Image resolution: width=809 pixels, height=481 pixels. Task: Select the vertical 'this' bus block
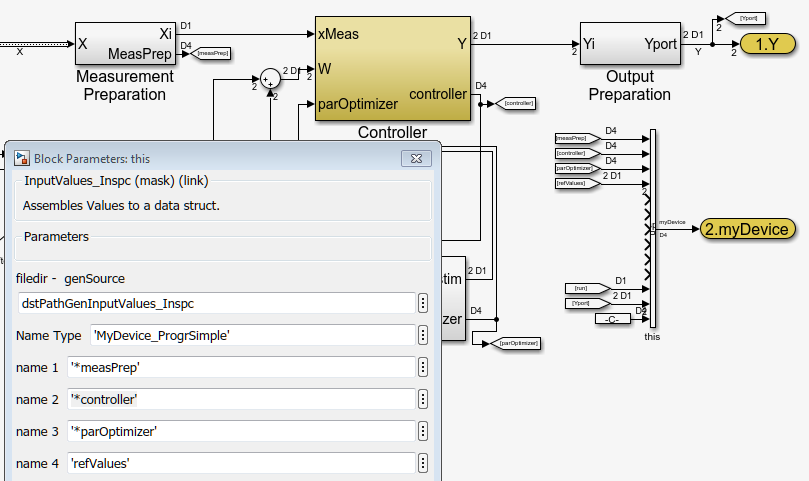pos(652,228)
